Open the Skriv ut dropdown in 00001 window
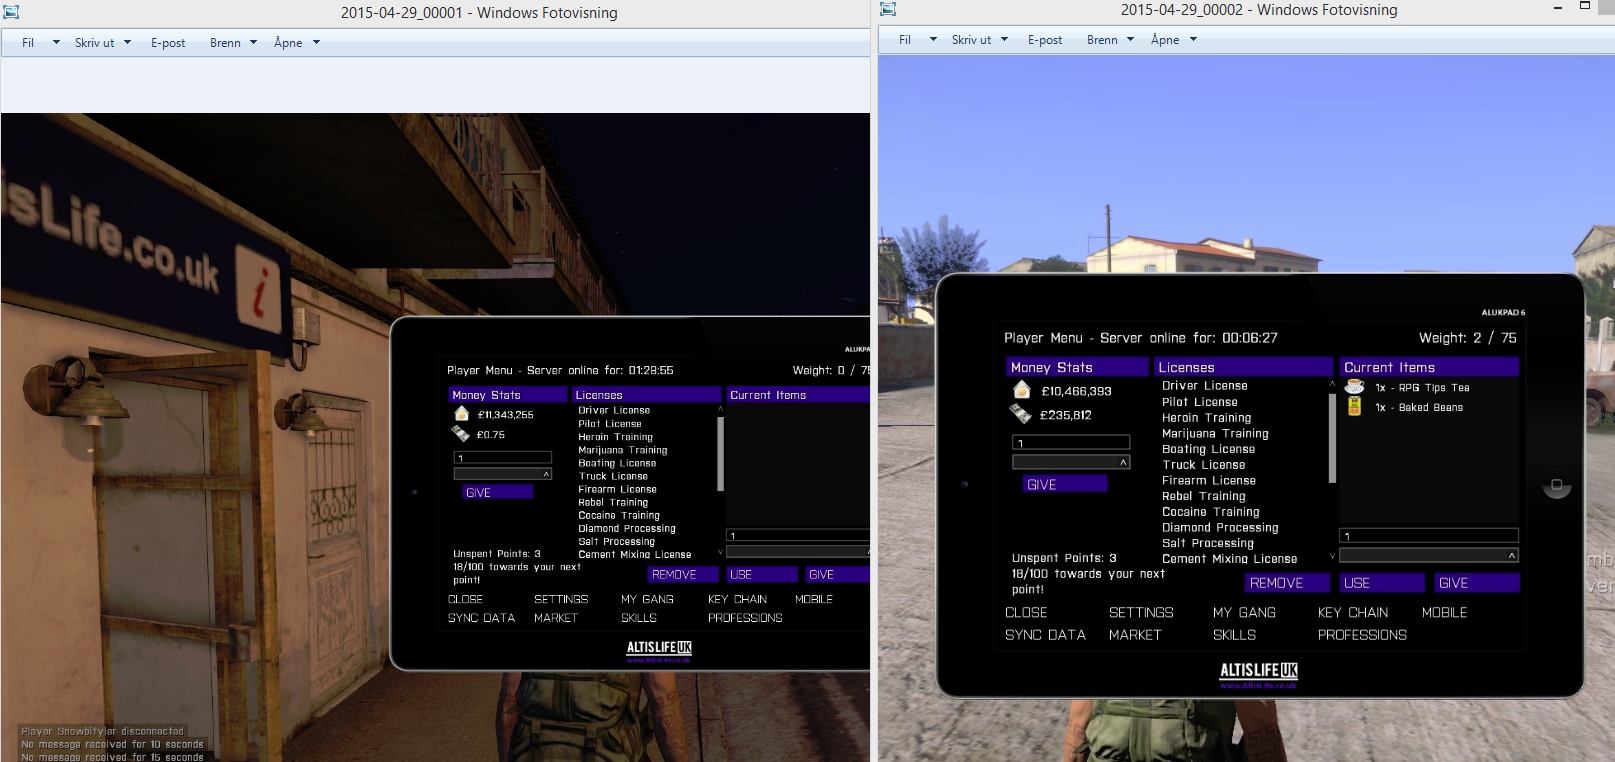Image resolution: width=1615 pixels, height=762 pixels. pyautogui.click(x=127, y=42)
